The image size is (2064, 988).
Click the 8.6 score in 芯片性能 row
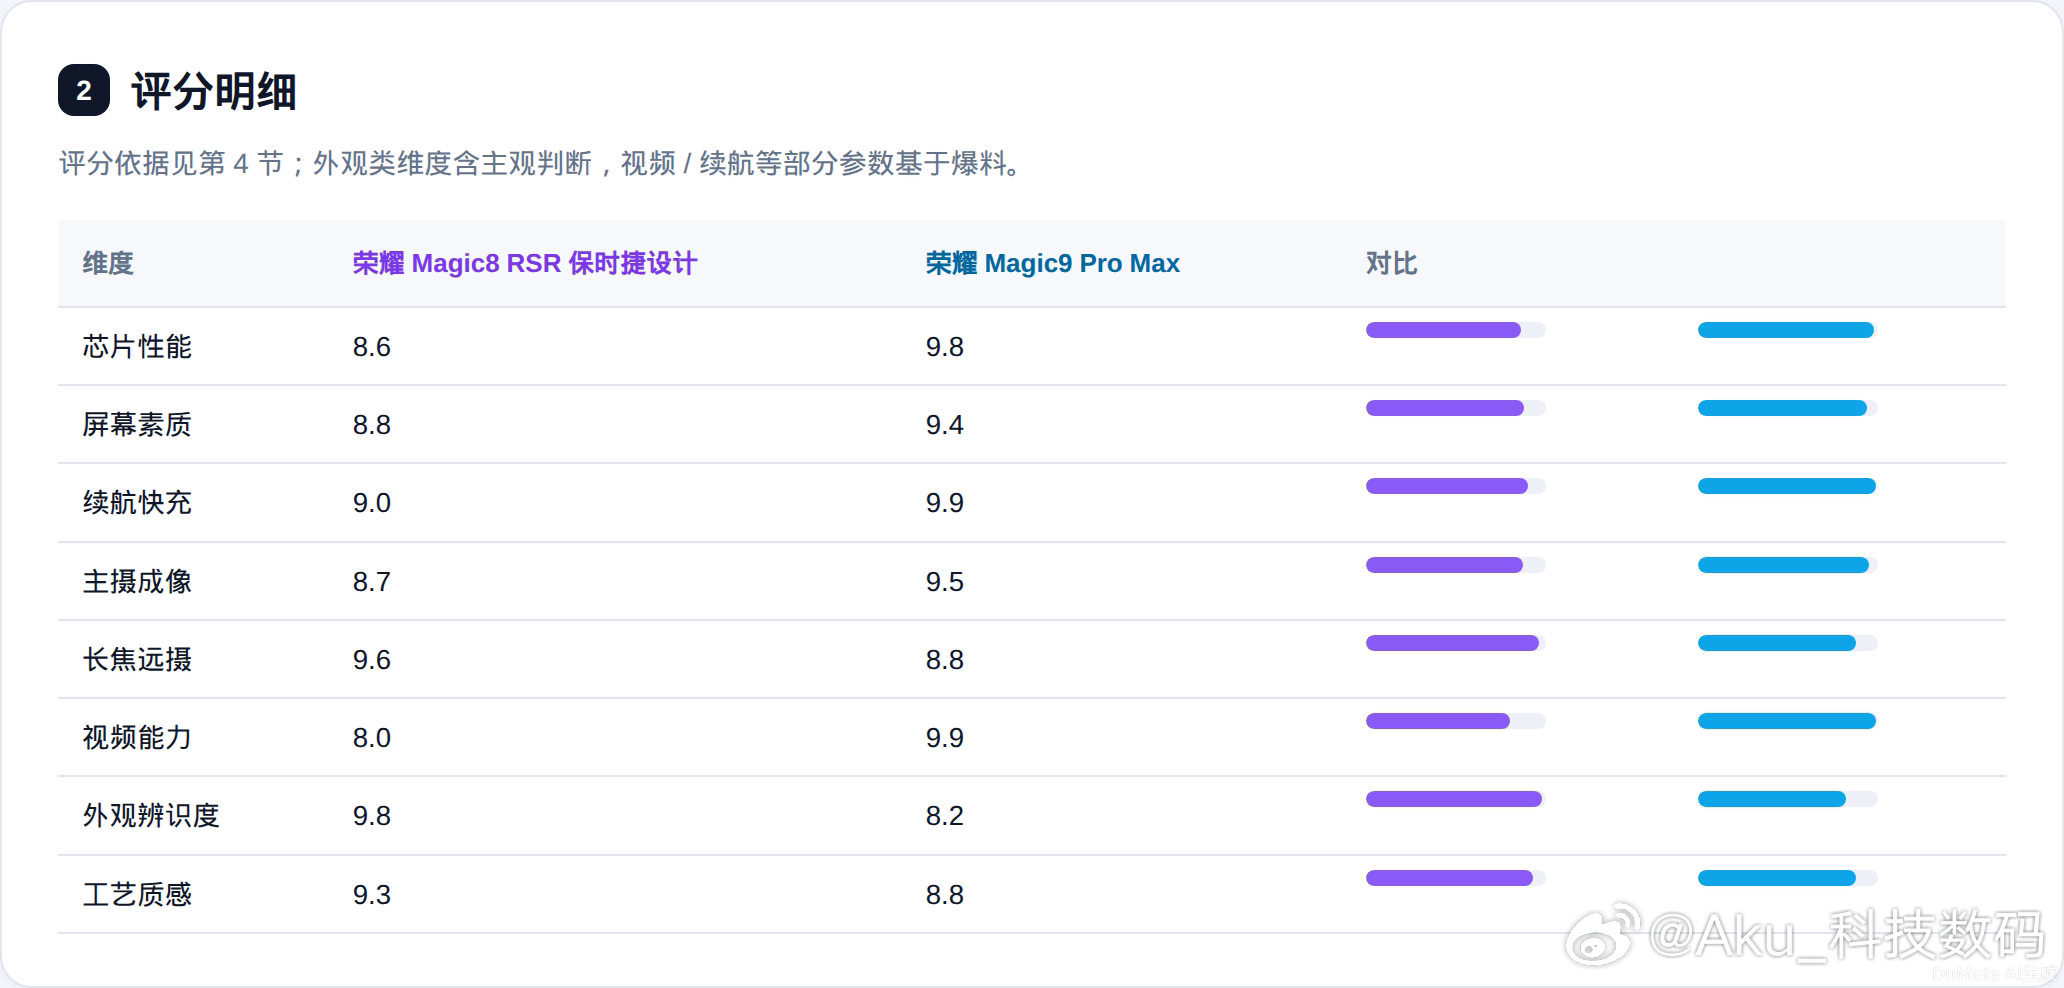[372, 347]
